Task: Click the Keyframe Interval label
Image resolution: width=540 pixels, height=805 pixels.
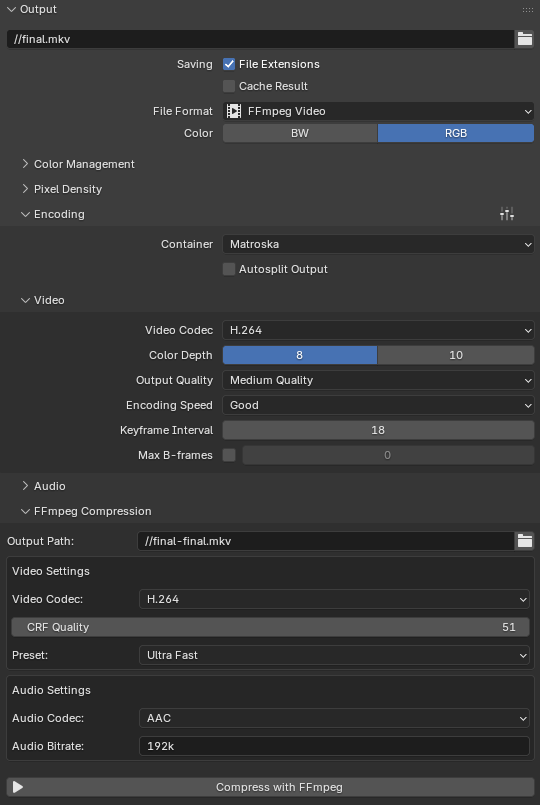Action: coord(166,430)
